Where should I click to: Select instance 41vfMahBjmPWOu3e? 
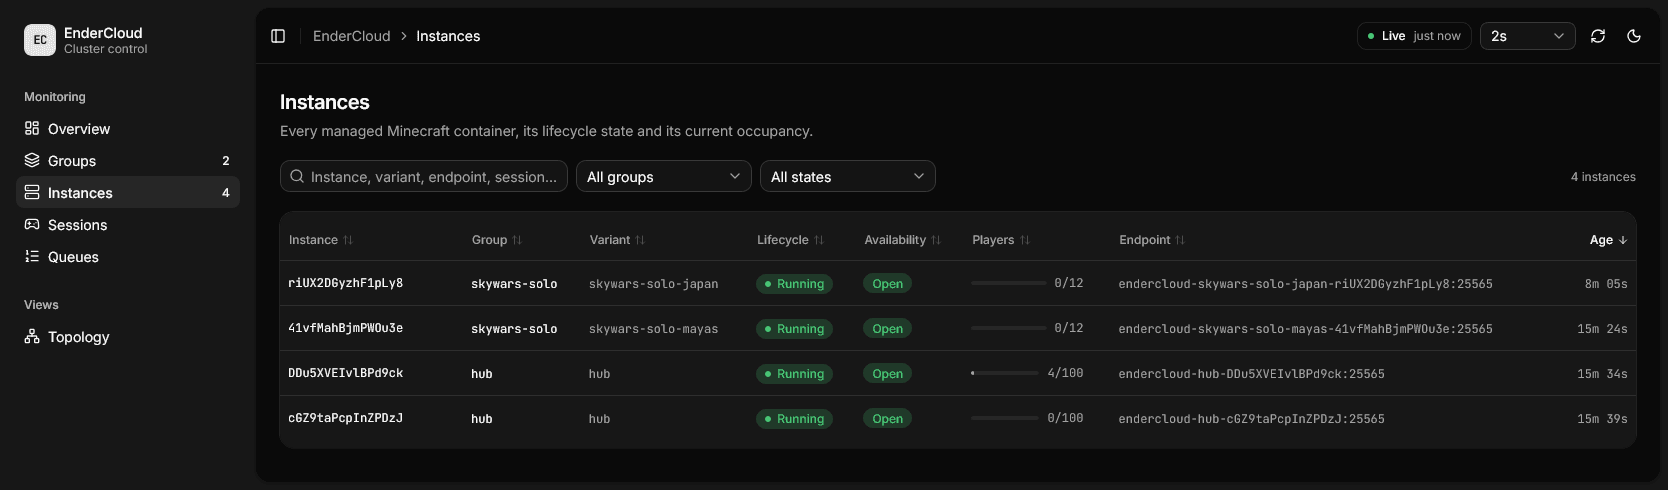pyautogui.click(x=346, y=328)
